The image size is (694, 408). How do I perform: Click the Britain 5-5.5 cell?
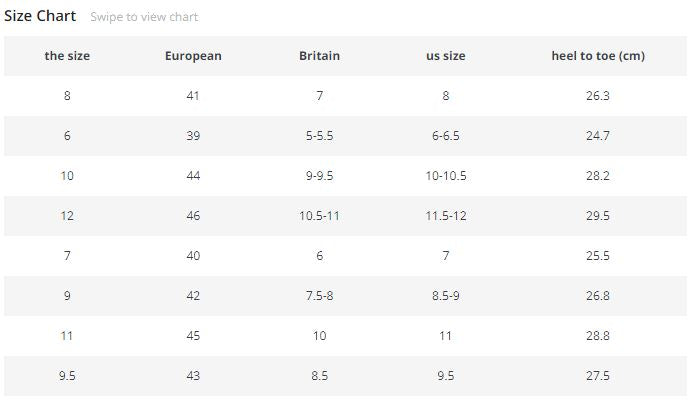[319, 136]
